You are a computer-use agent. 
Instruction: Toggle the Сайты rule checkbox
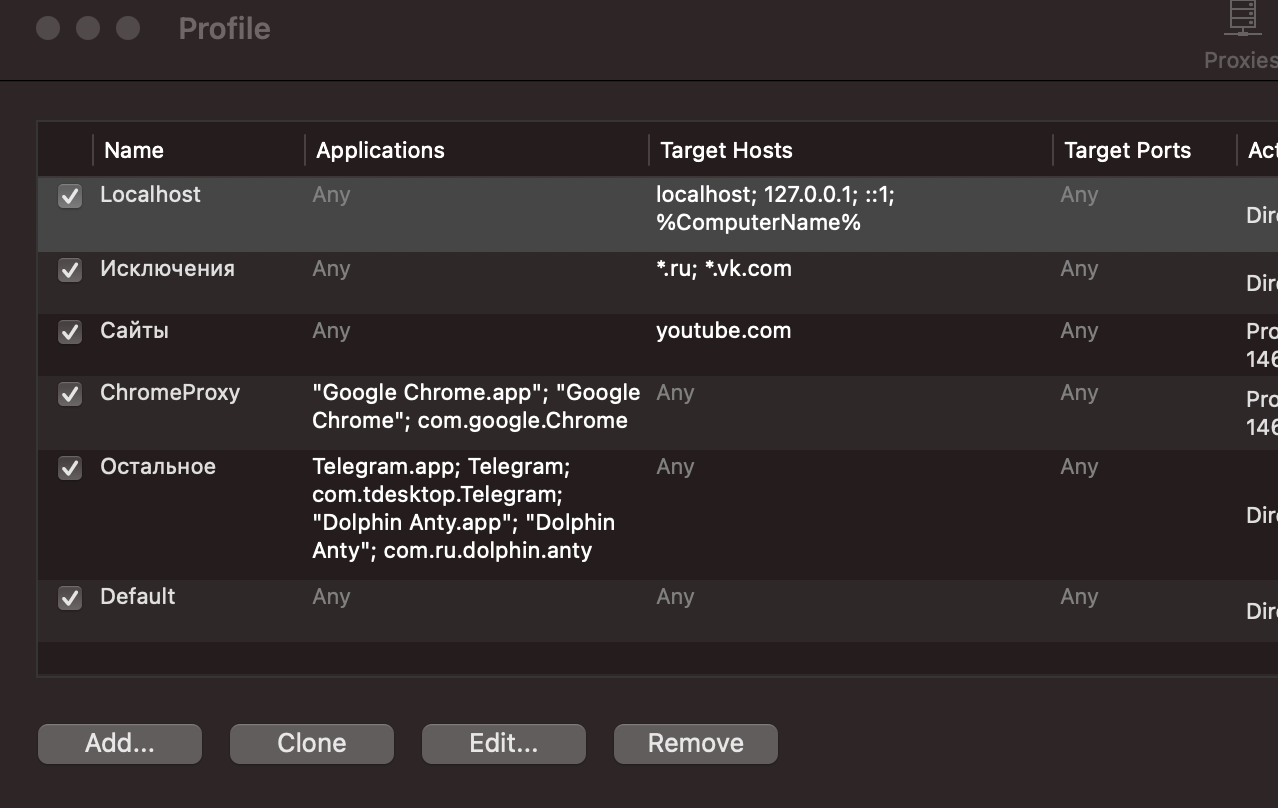click(70, 332)
